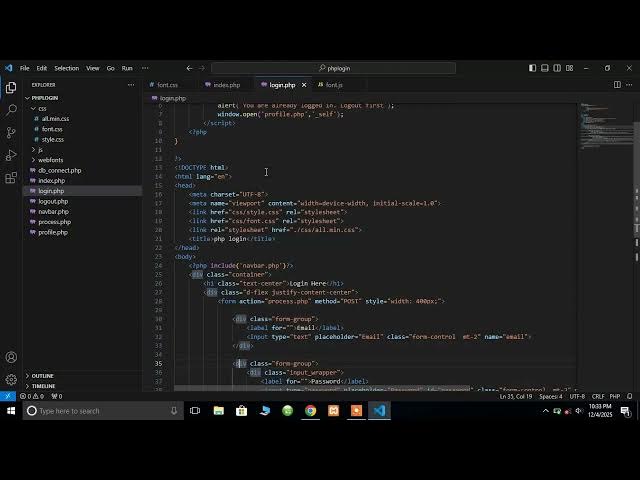Change indentation via Spaces: 4

click(551, 396)
